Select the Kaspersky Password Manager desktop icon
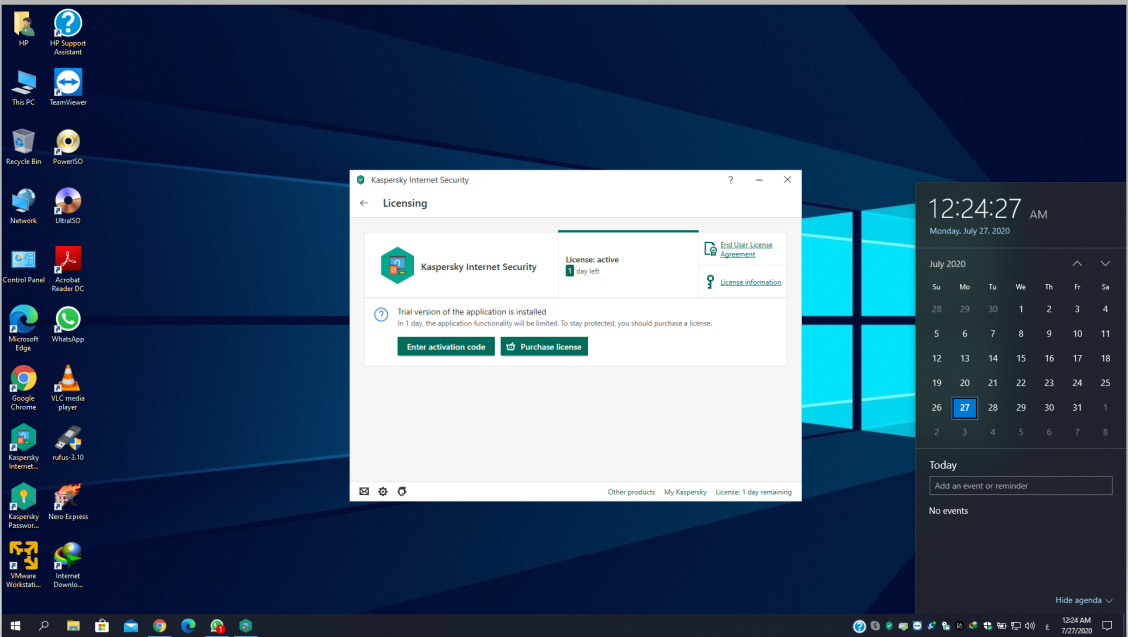The width and height of the screenshot is (1128, 637). coord(24,506)
